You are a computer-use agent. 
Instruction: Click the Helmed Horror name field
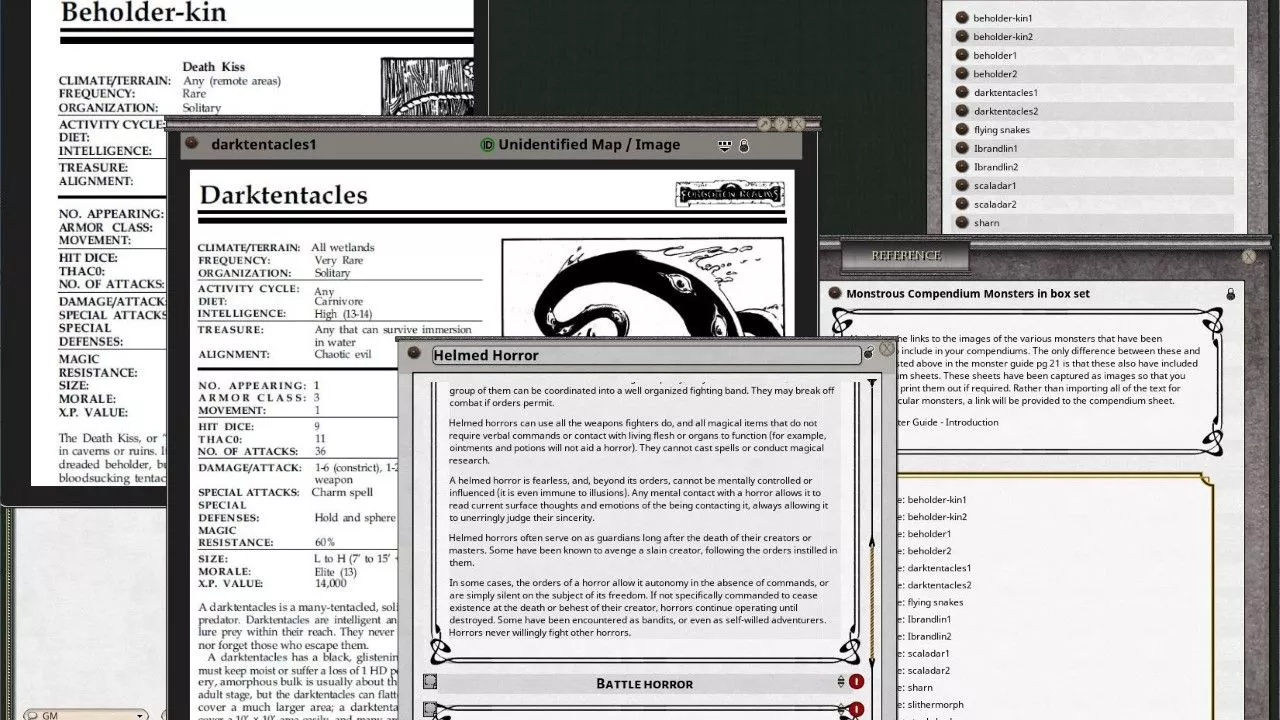(645, 355)
